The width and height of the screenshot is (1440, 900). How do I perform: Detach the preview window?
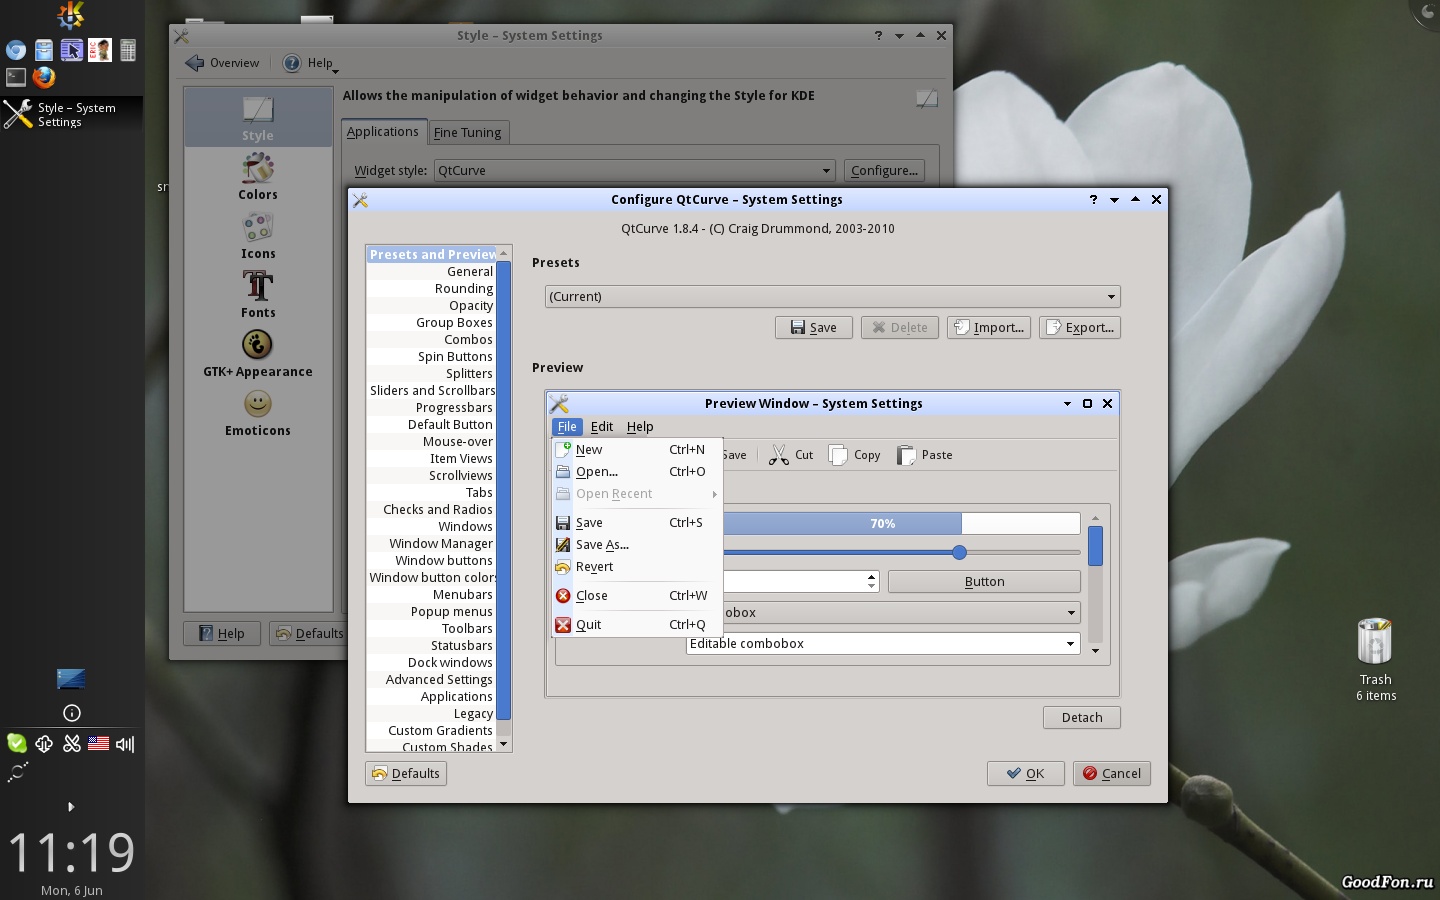tap(1082, 718)
